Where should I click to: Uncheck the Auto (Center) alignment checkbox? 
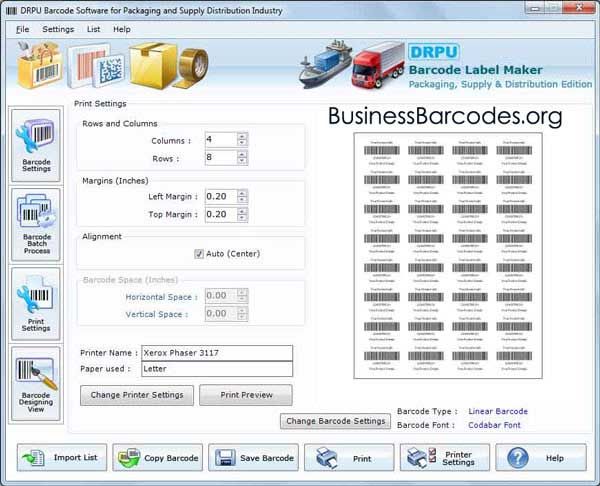199,254
